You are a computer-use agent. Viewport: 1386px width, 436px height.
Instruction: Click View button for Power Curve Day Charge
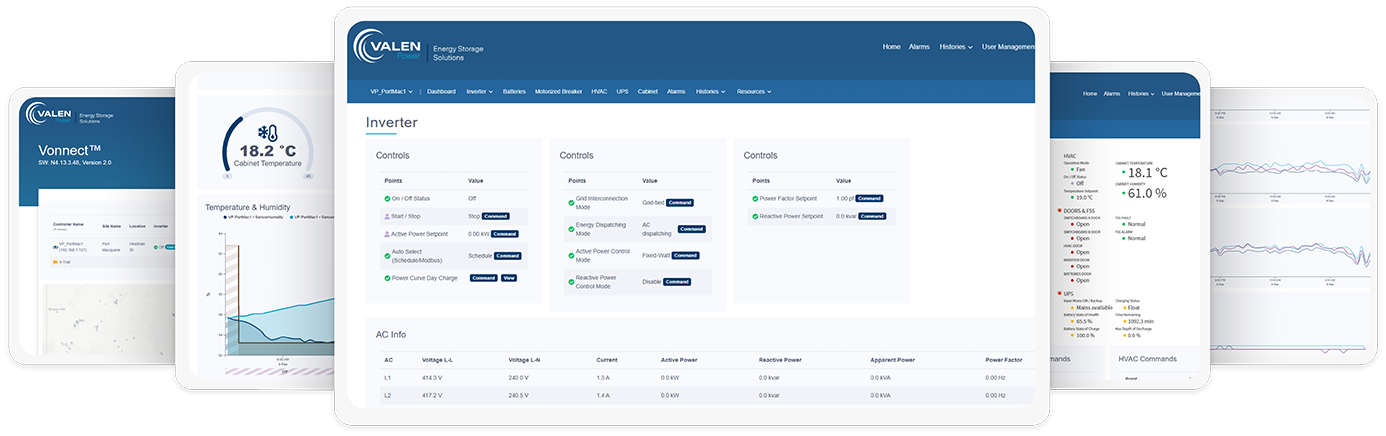pyautogui.click(x=508, y=278)
